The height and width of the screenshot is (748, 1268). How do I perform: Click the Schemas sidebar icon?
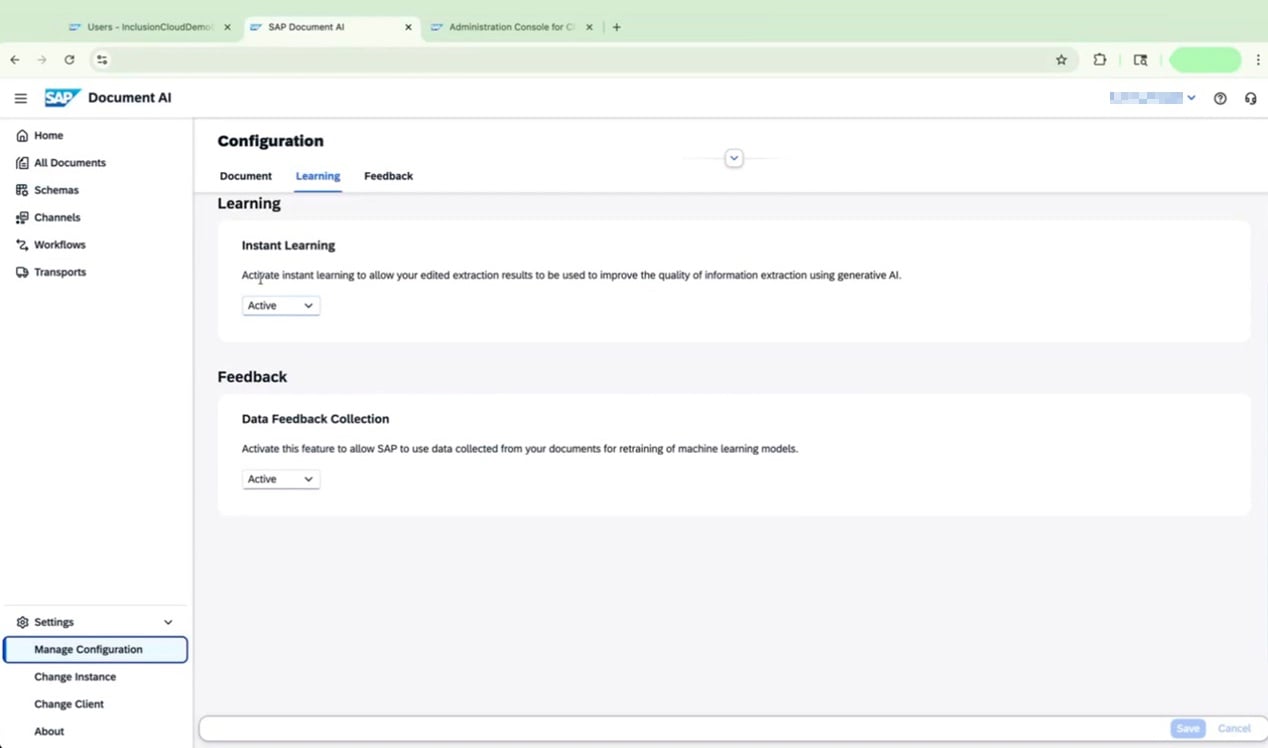[x=22, y=190]
